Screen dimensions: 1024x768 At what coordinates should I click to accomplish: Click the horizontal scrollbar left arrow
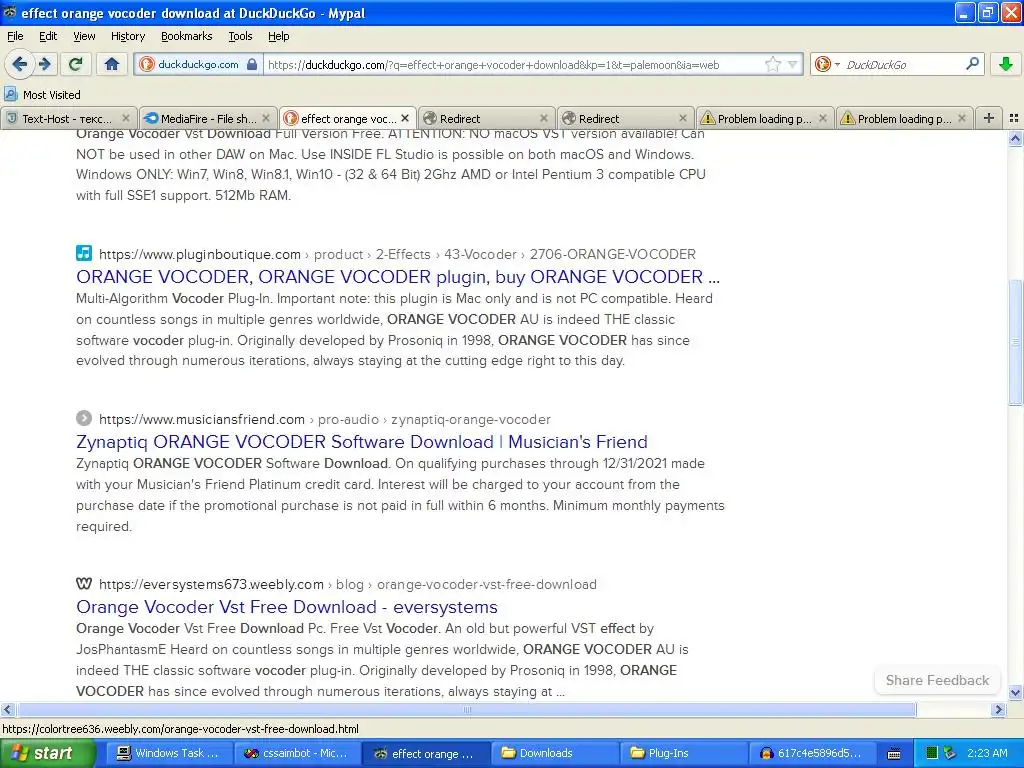click(8, 709)
